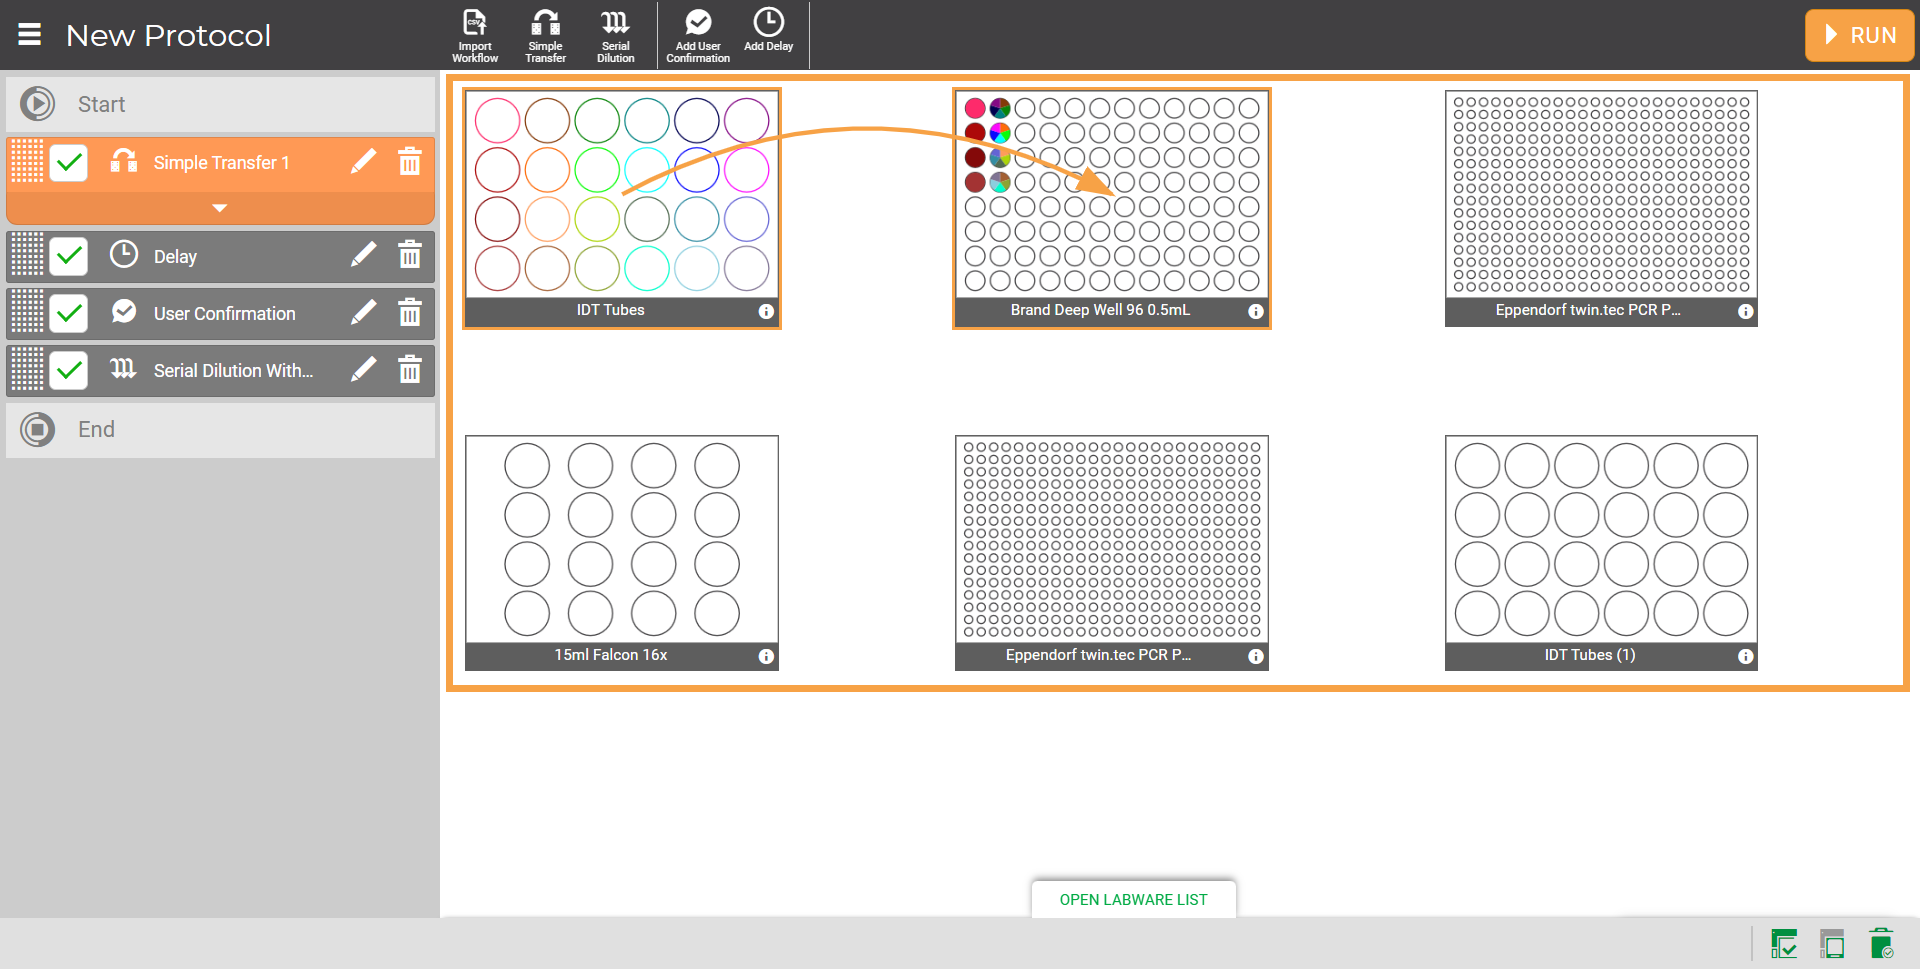Expand Simple Transfer 1 details arrow

coord(220,208)
